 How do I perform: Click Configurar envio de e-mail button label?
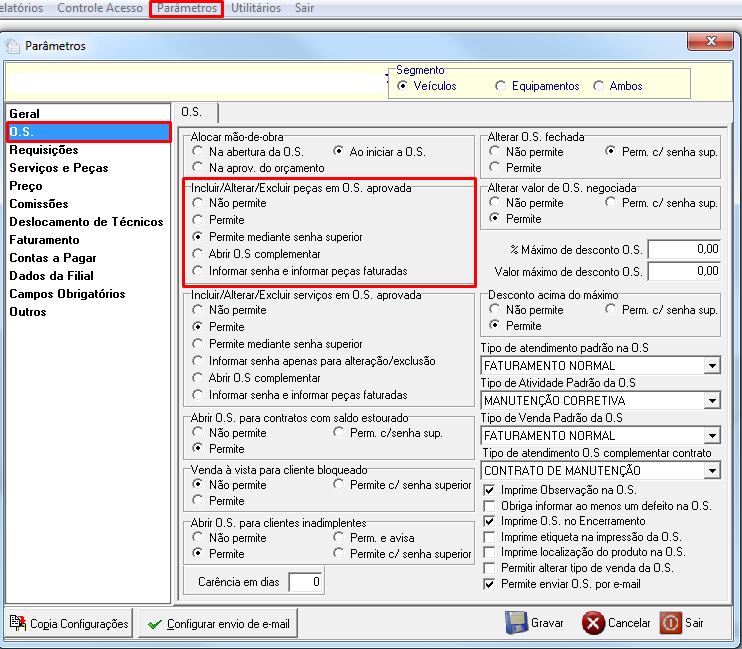point(228,624)
